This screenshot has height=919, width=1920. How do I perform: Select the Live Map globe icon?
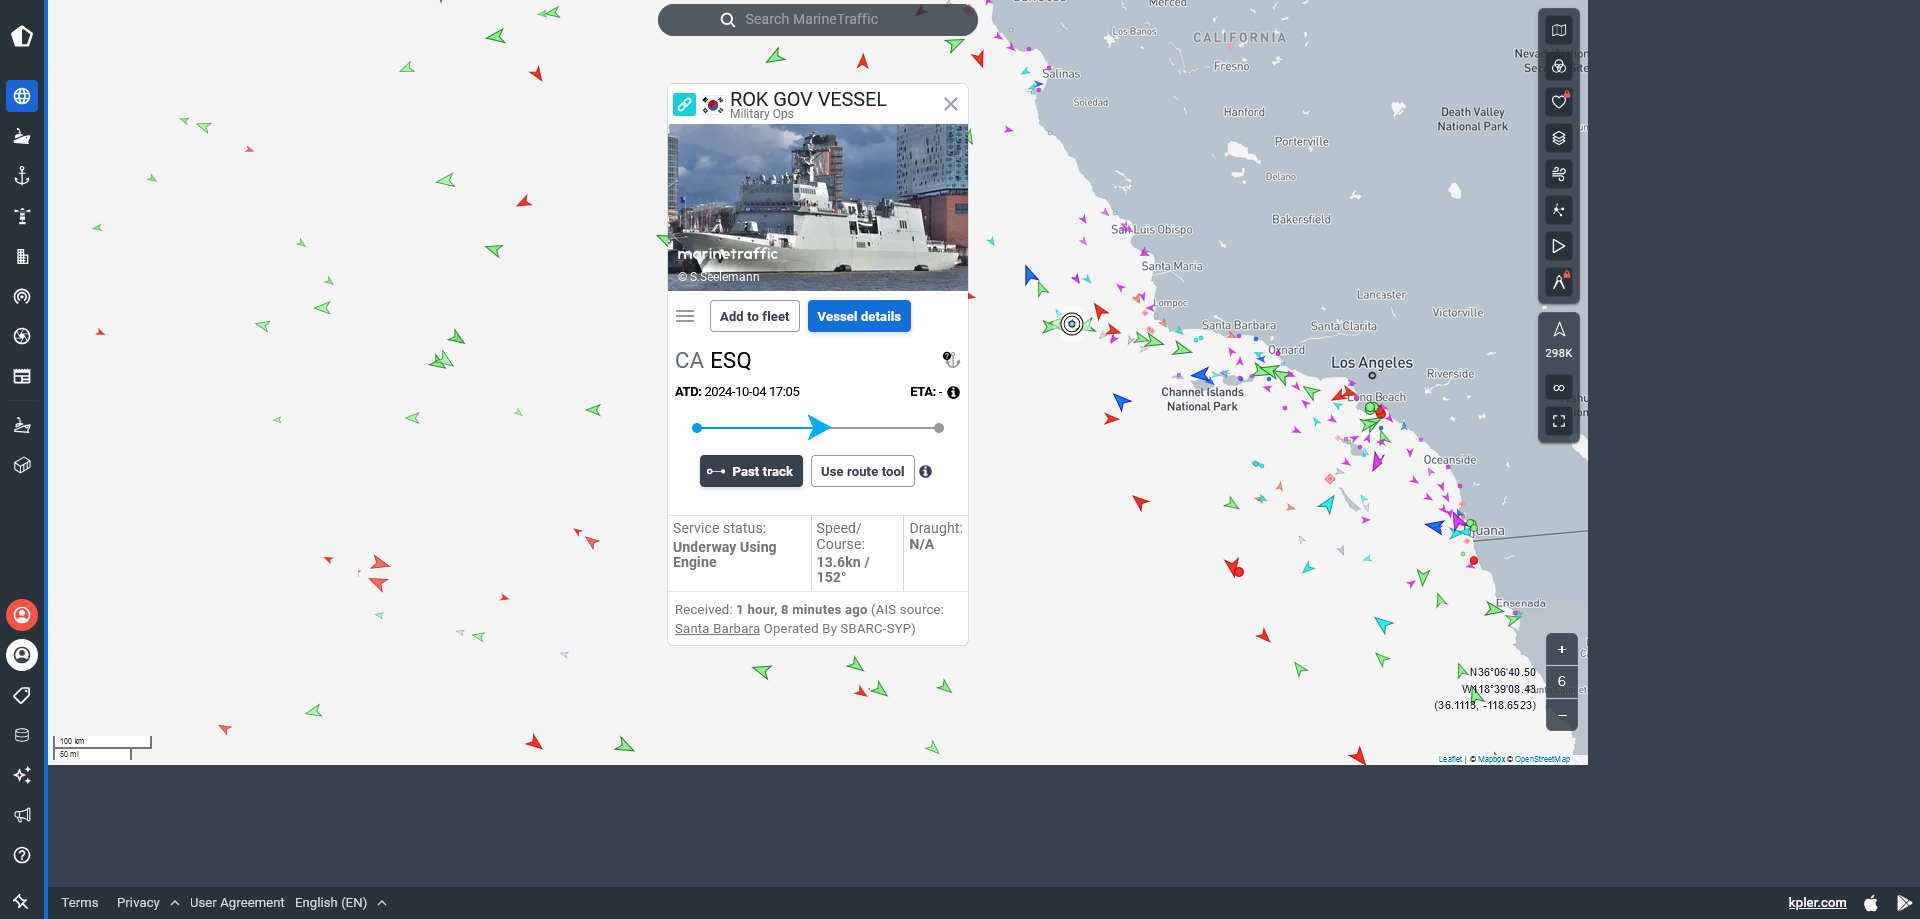pyautogui.click(x=22, y=96)
